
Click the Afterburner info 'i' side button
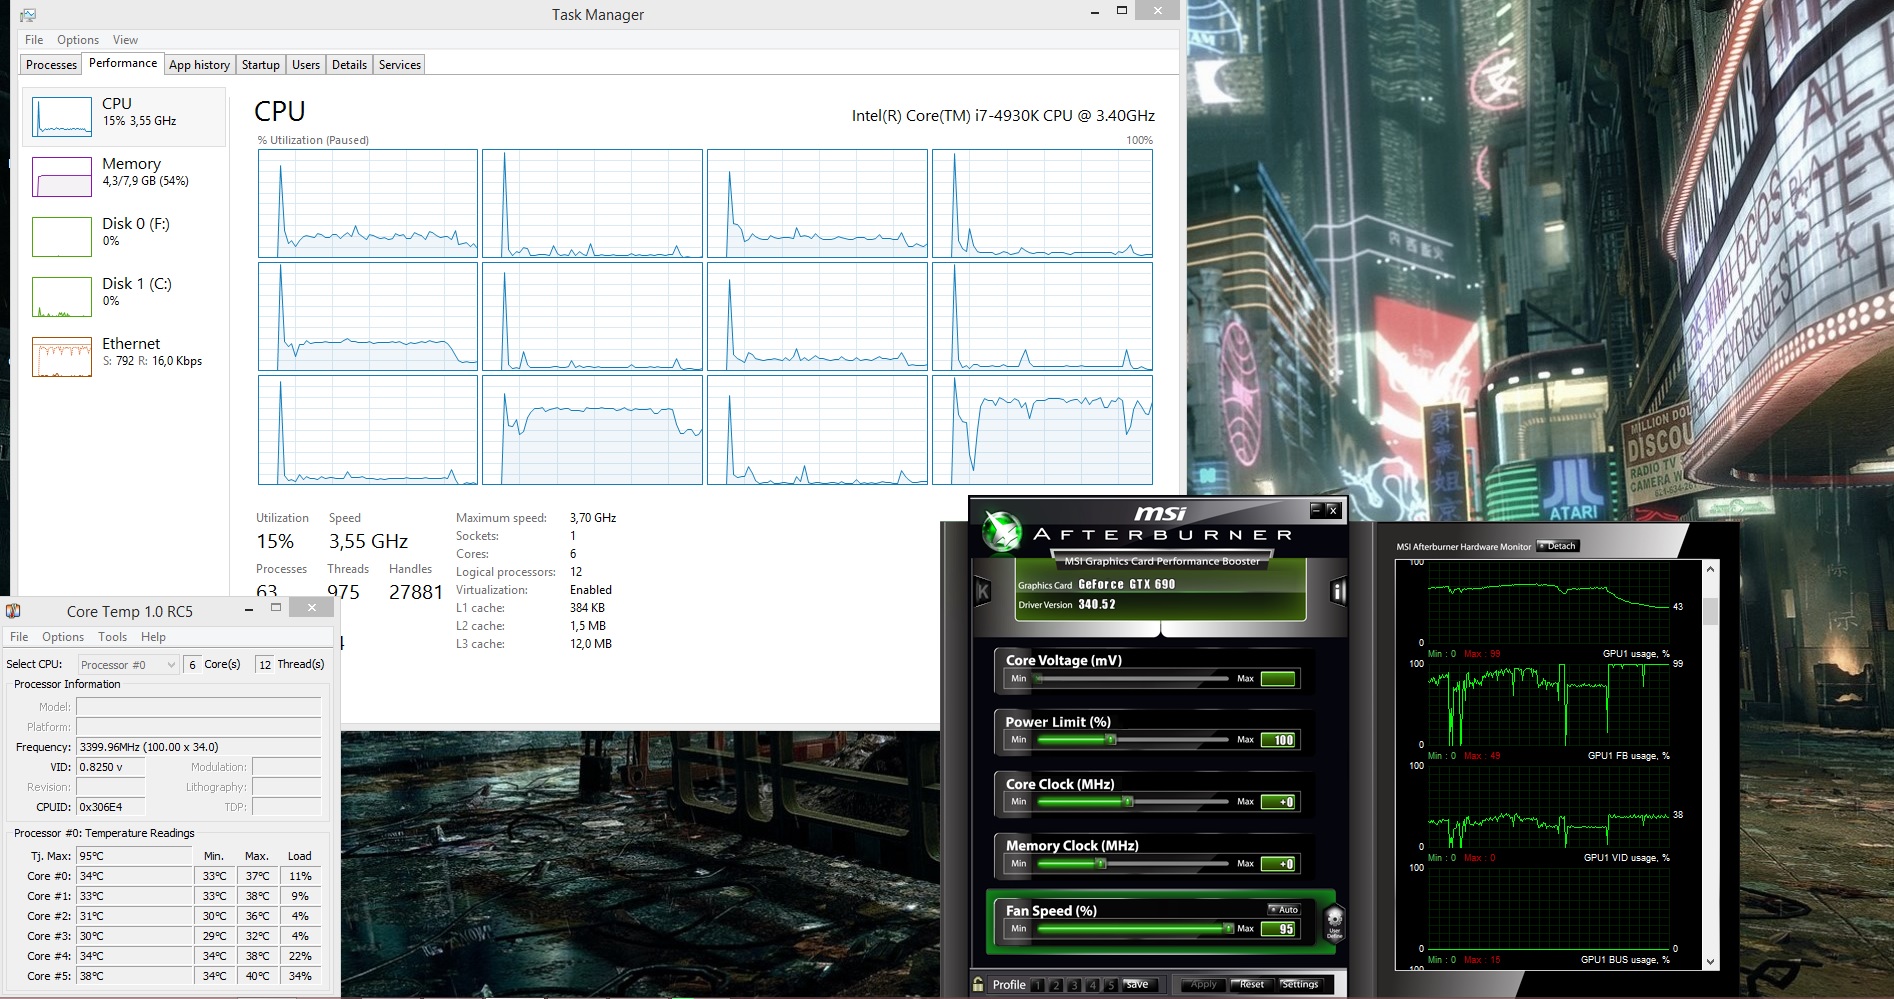pyautogui.click(x=1337, y=592)
